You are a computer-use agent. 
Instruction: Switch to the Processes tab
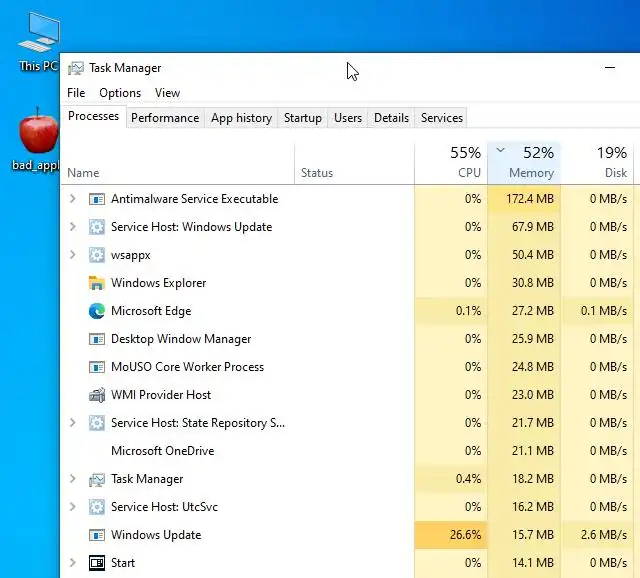93,116
